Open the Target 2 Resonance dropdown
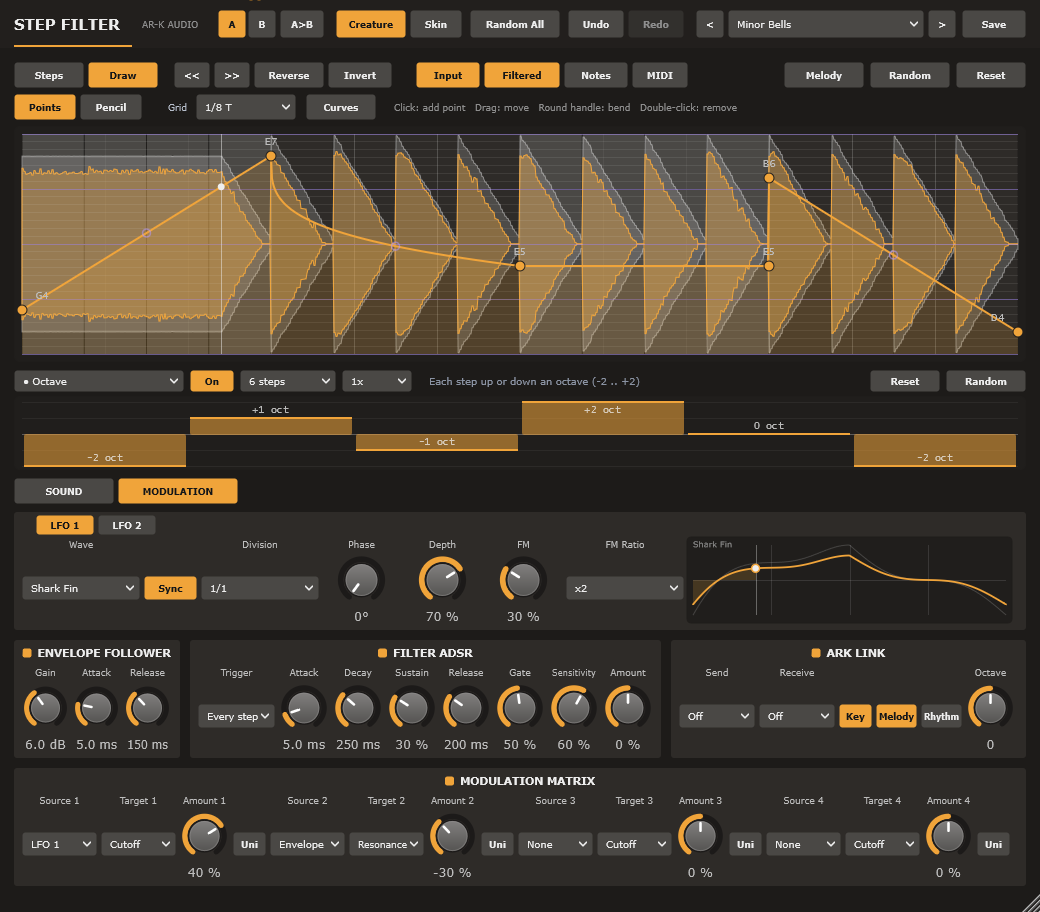 point(386,844)
